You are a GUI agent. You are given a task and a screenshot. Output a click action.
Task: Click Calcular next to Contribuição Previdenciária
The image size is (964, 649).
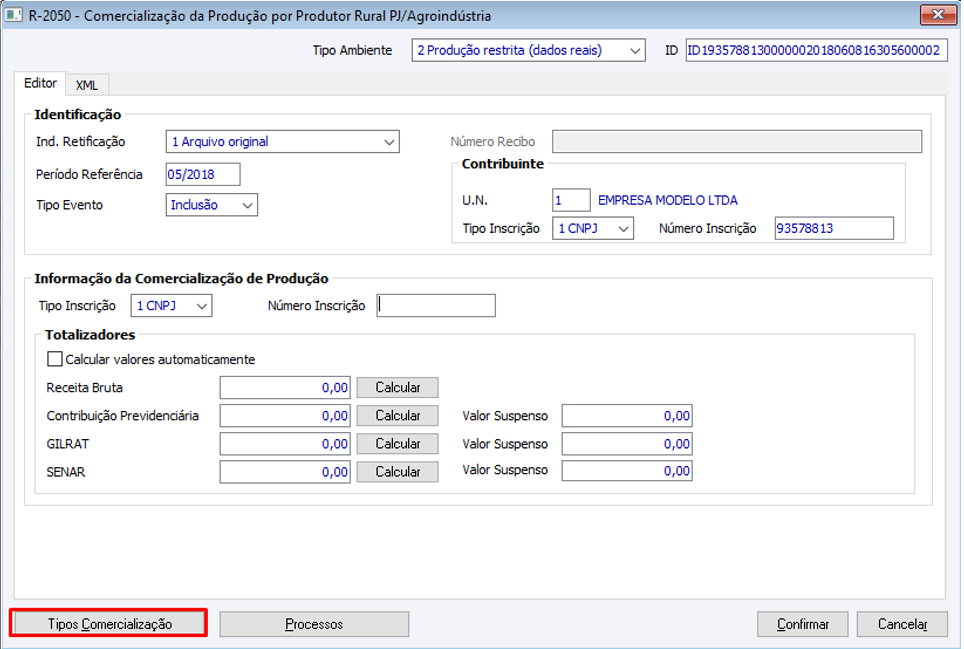click(397, 415)
